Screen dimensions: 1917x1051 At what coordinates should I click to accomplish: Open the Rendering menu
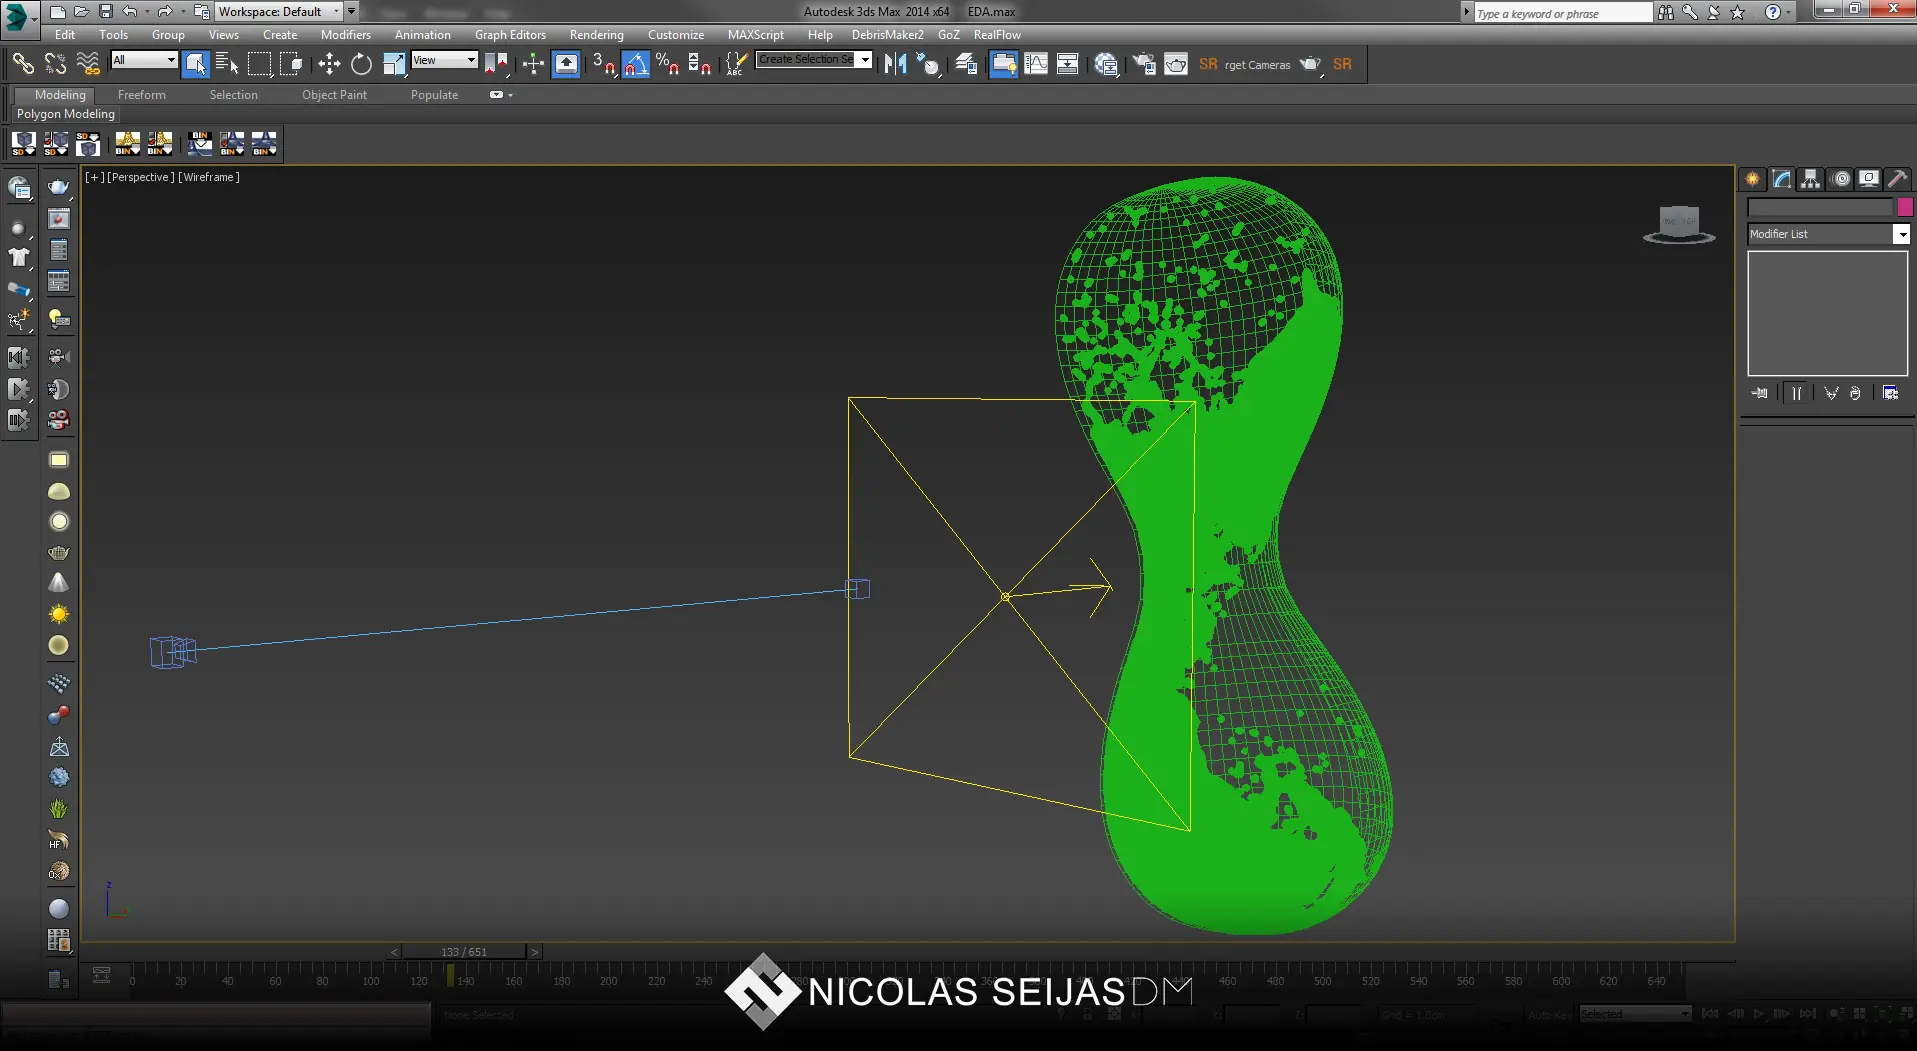pos(596,35)
